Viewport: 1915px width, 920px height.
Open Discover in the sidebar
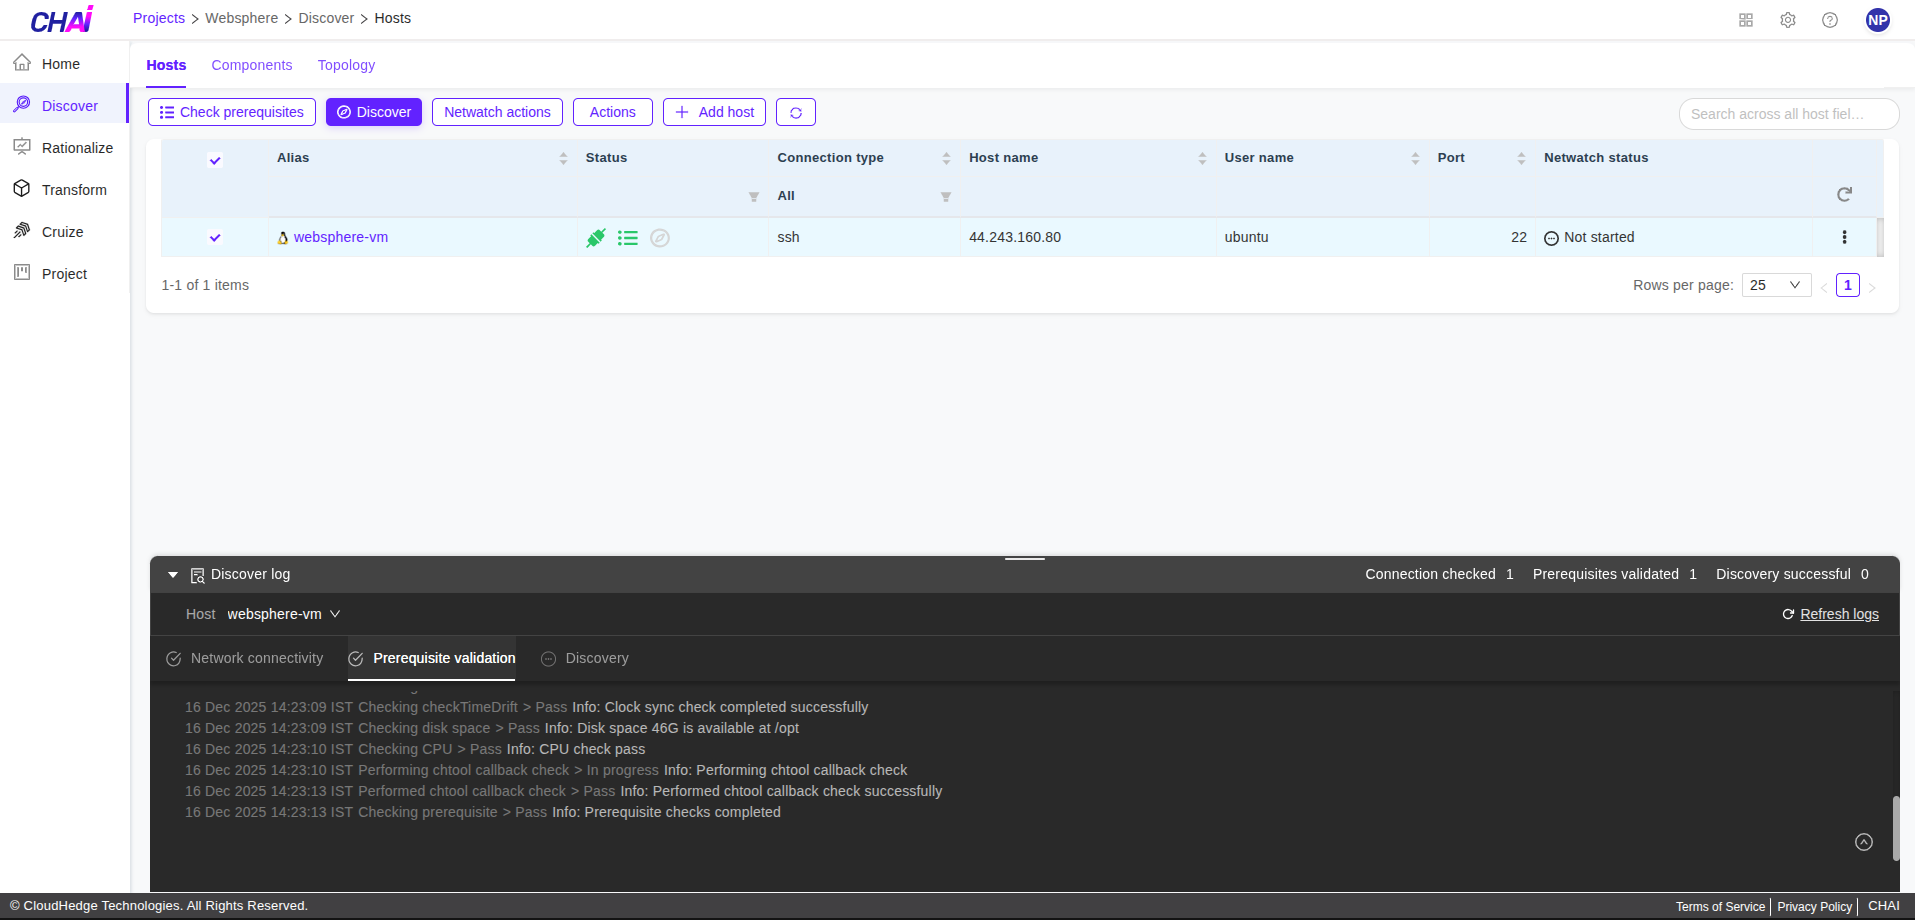point(64,106)
